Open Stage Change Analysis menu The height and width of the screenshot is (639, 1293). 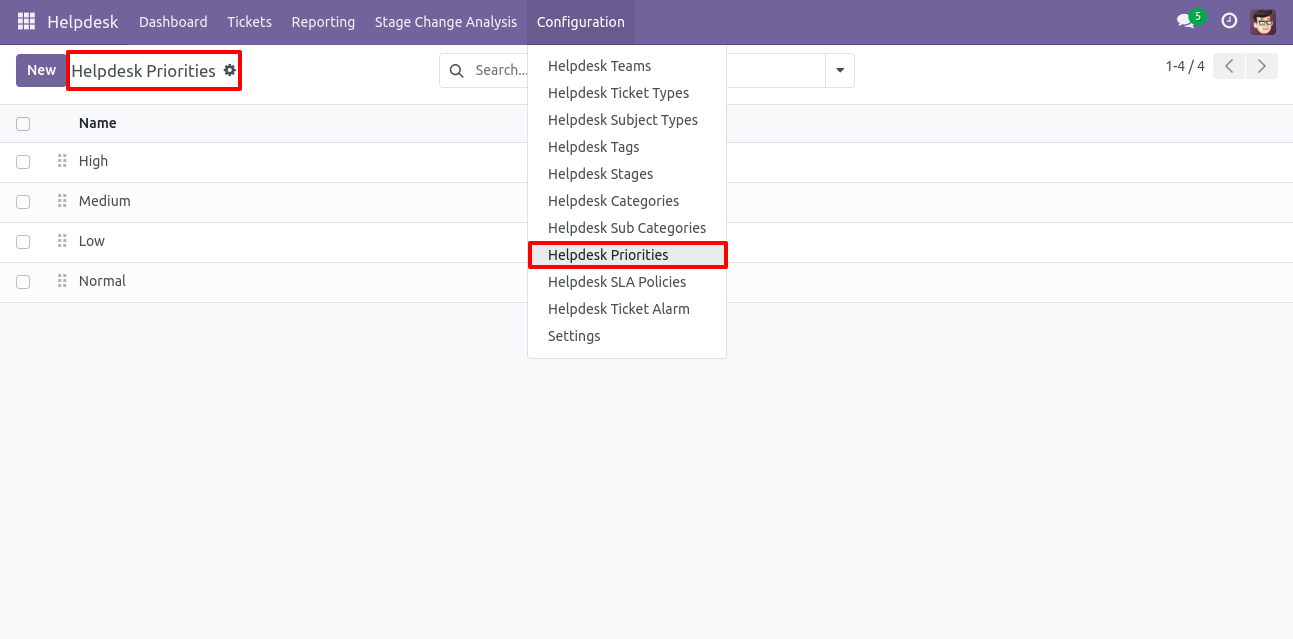point(446,22)
